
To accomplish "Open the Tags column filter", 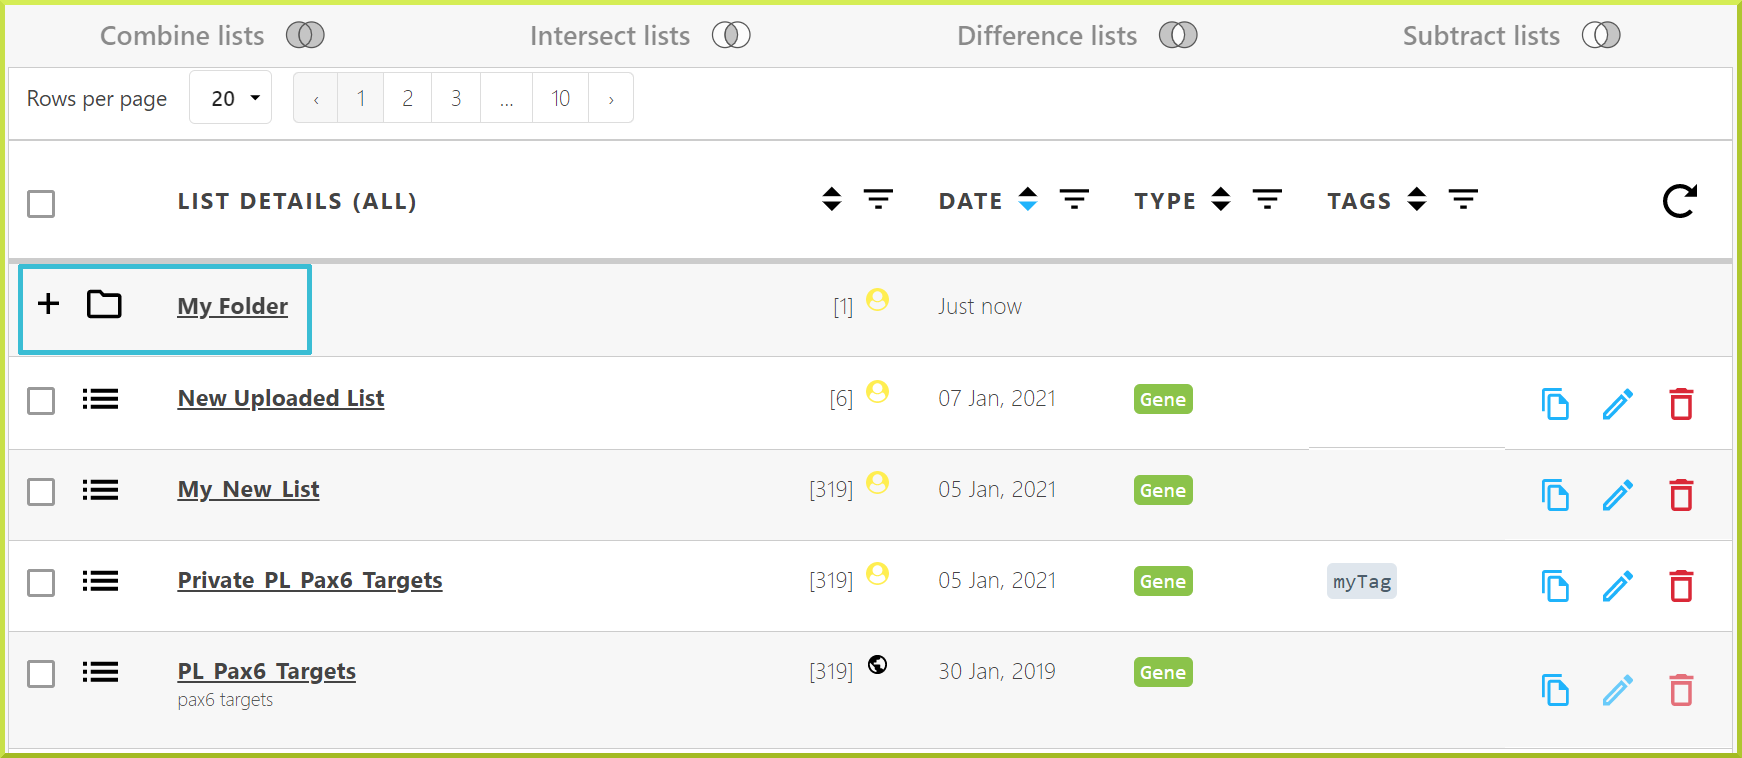I will click(x=1463, y=200).
